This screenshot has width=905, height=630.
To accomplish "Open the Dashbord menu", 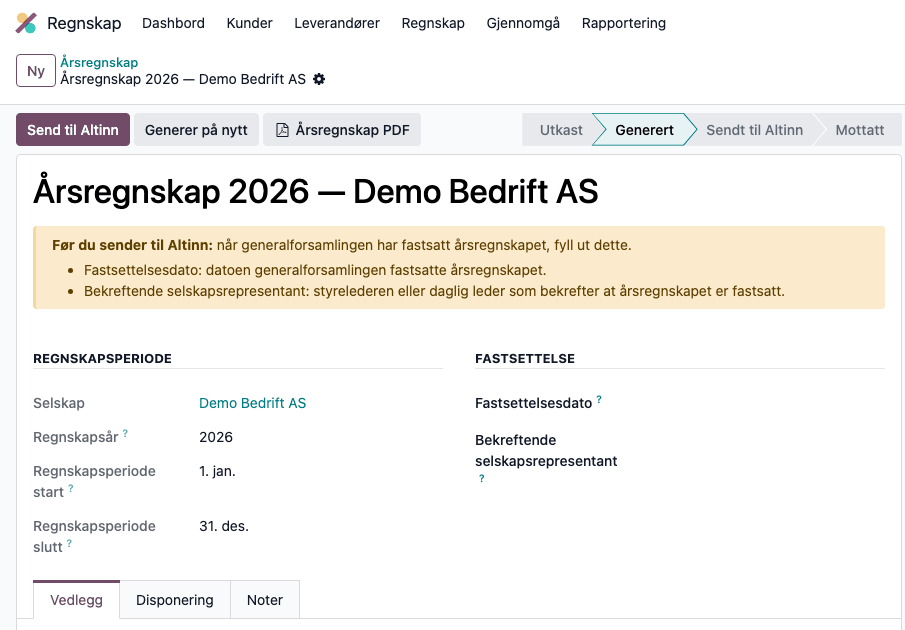I will [x=173, y=23].
